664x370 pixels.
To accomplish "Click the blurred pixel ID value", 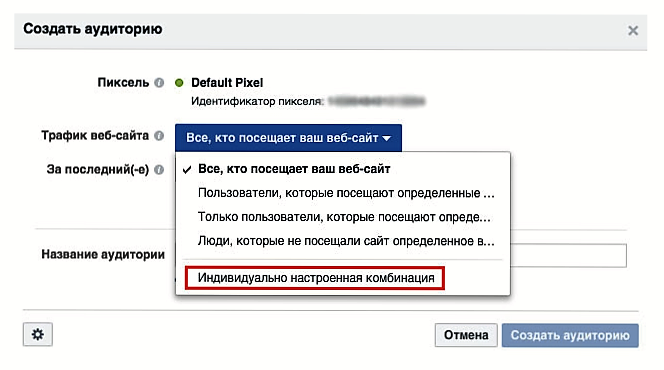I will coord(376,101).
